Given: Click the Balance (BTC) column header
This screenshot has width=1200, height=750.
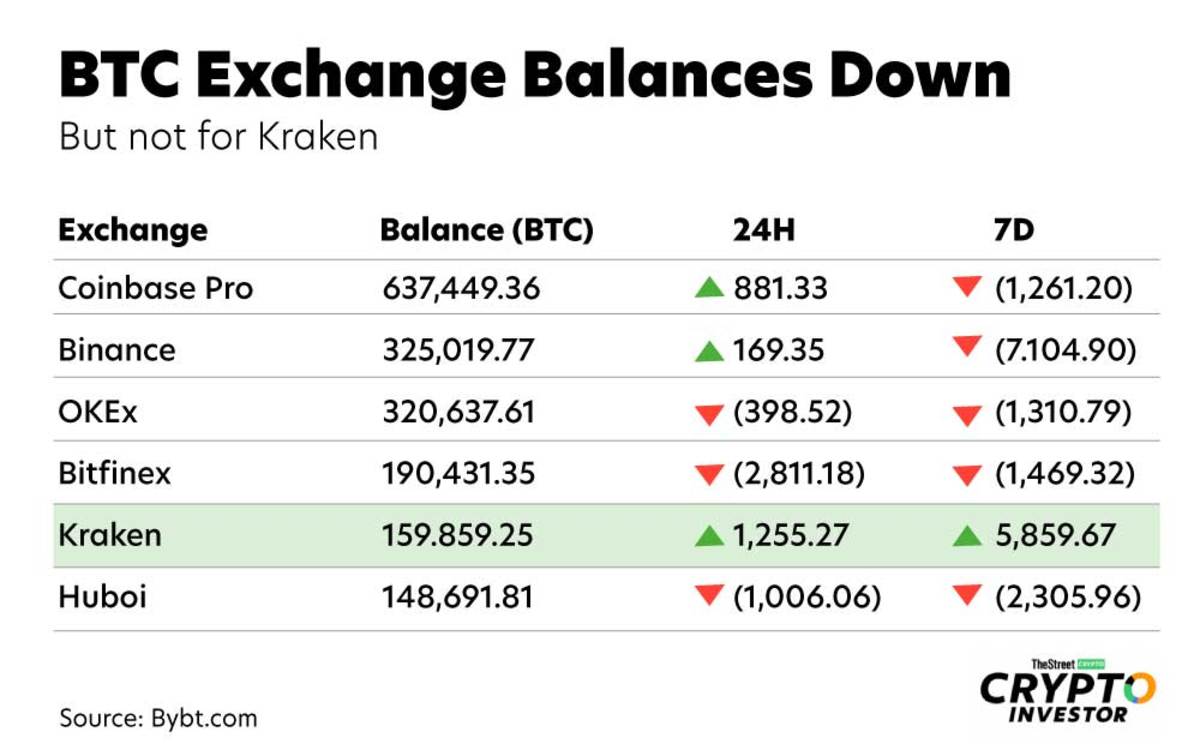Looking at the screenshot, I should (487, 230).
